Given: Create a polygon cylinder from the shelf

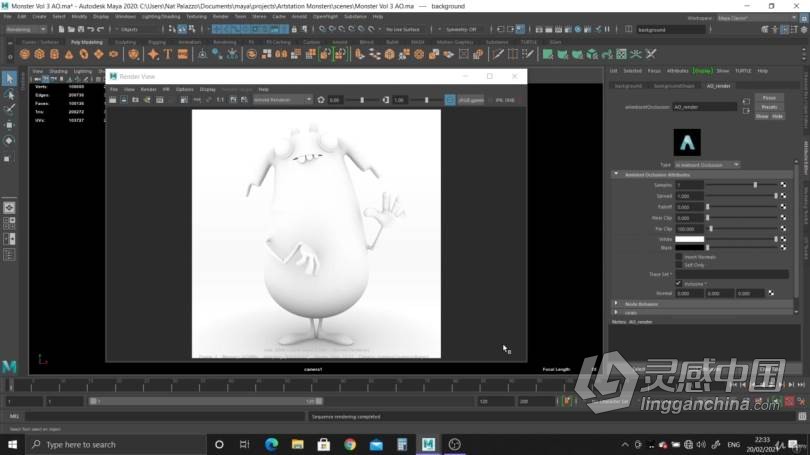Looking at the screenshot, I should click(54, 54).
